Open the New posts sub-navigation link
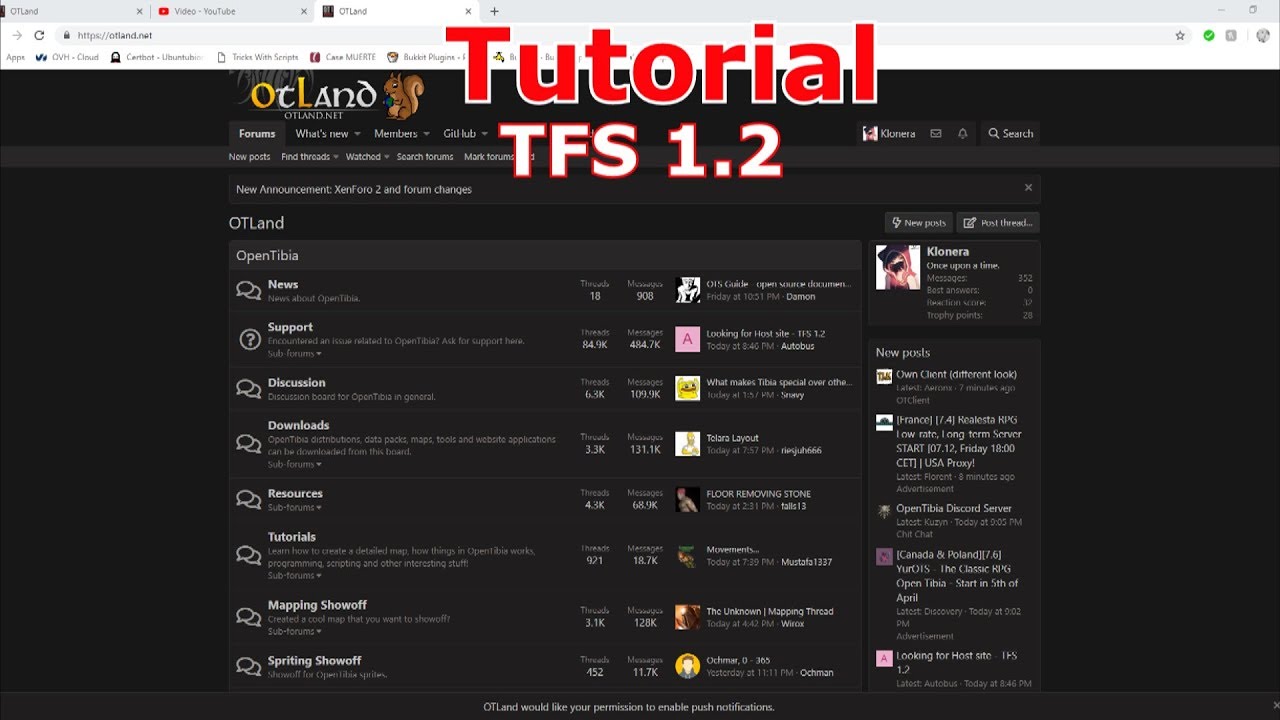The height and width of the screenshot is (720, 1280). coord(249,157)
